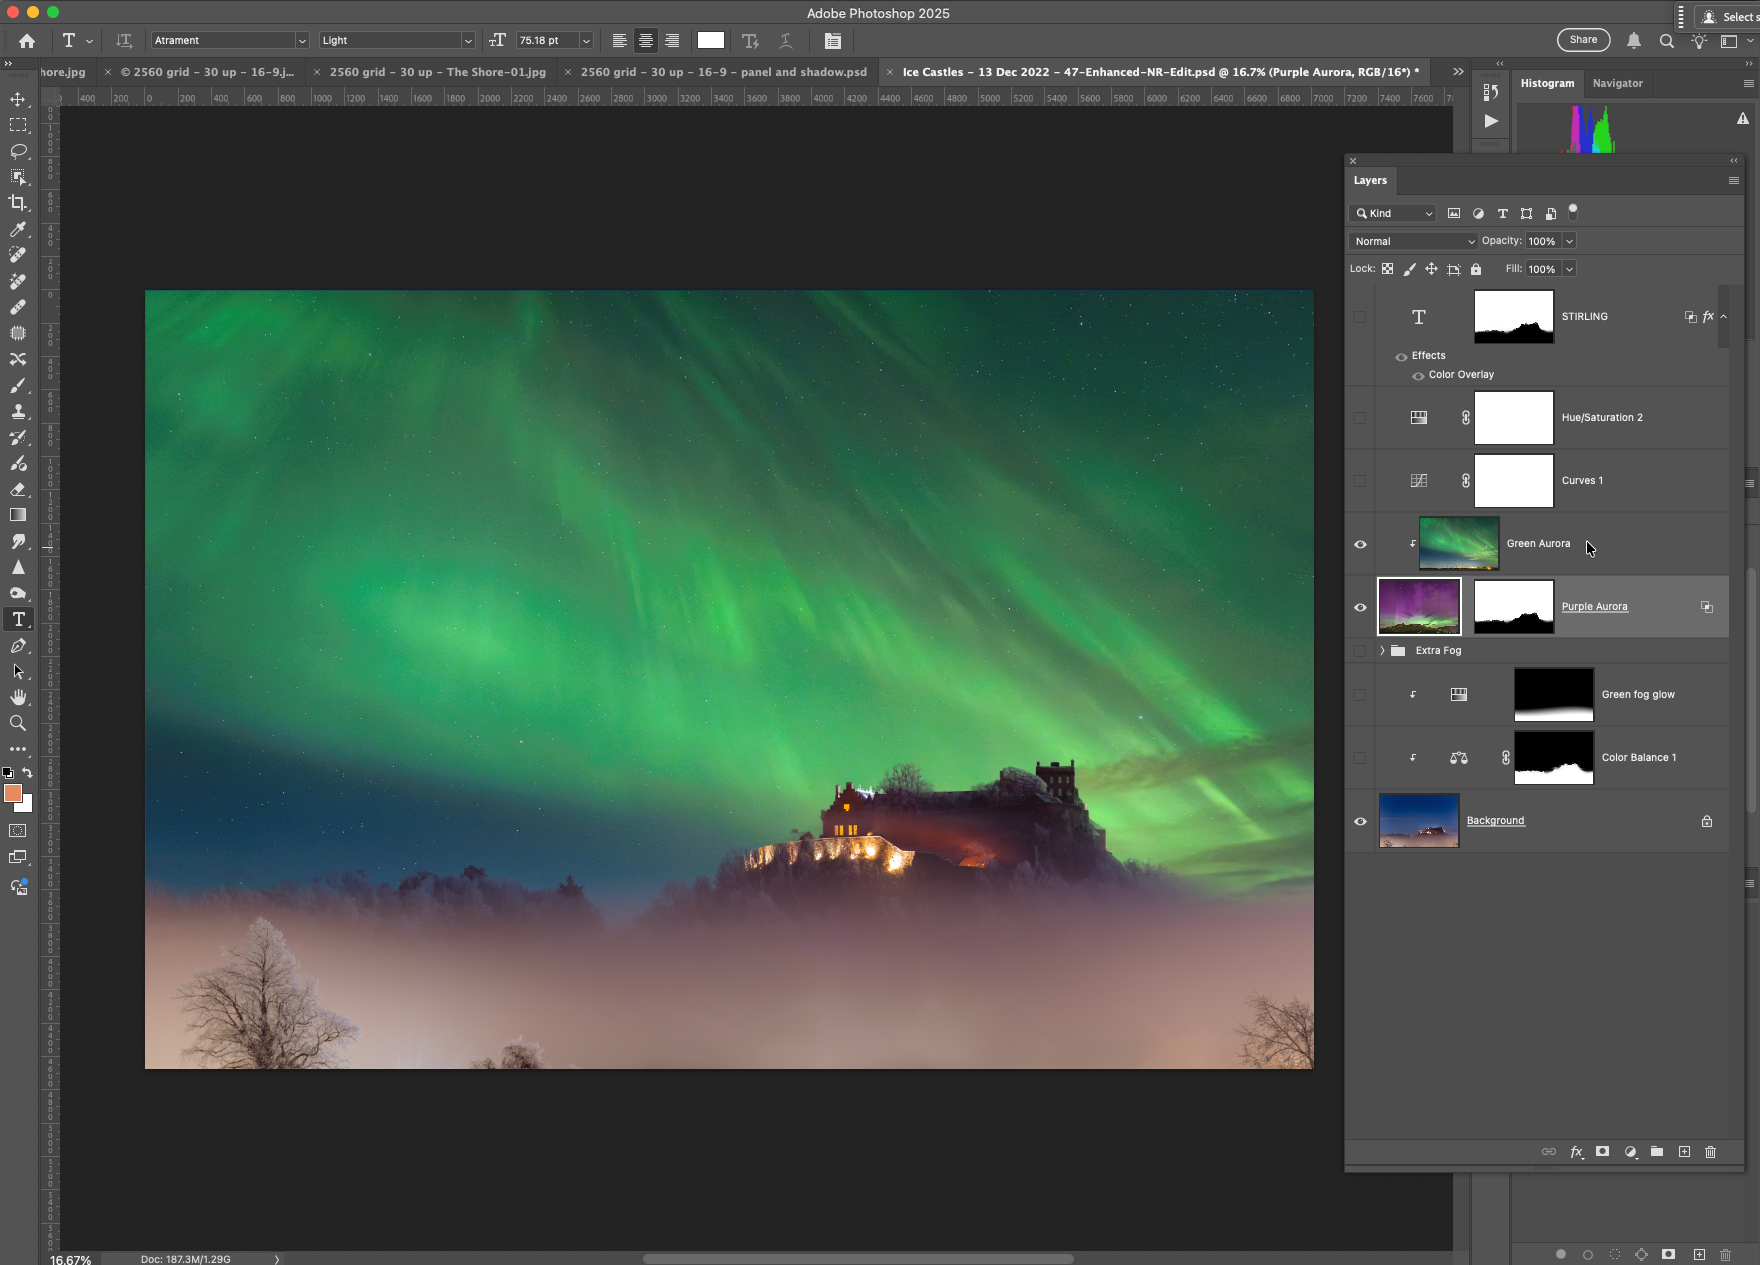Select the Zoom tool
The width and height of the screenshot is (1760, 1265).
(18, 723)
